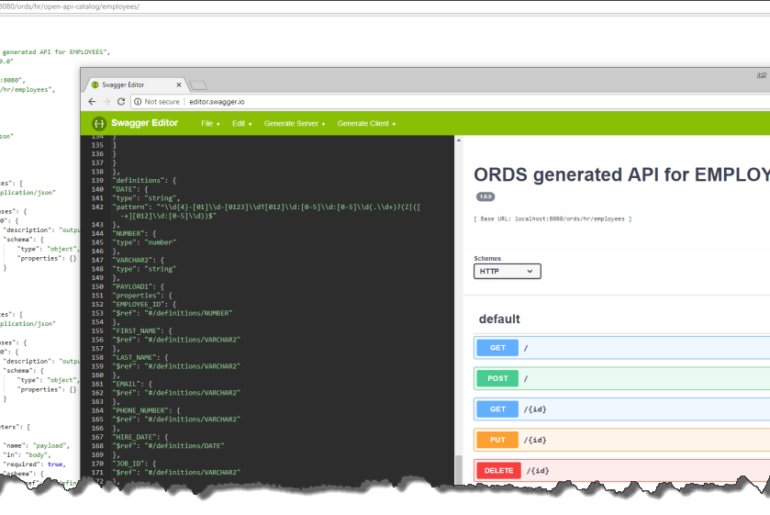Image resolution: width=770 pixels, height=515 pixels.
Task: Open the Generate Client menu
Action: tap(366, 124)
